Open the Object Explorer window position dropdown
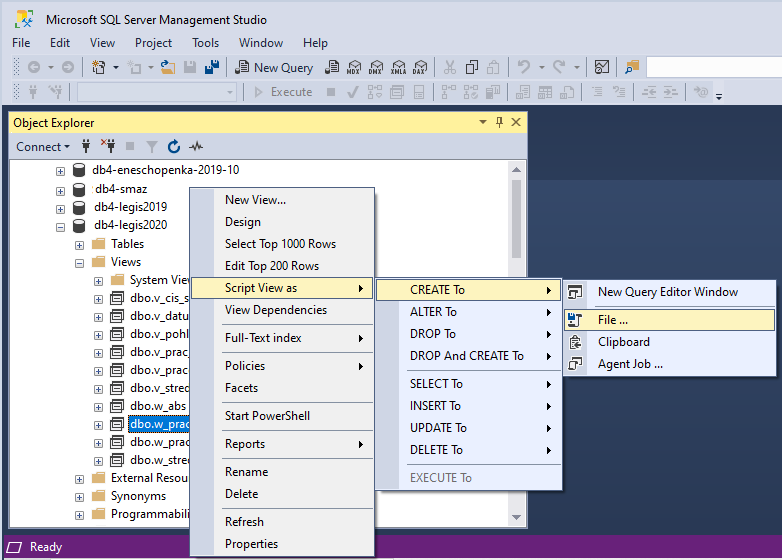The image size is (782, 560). click(x=483, y=122)
